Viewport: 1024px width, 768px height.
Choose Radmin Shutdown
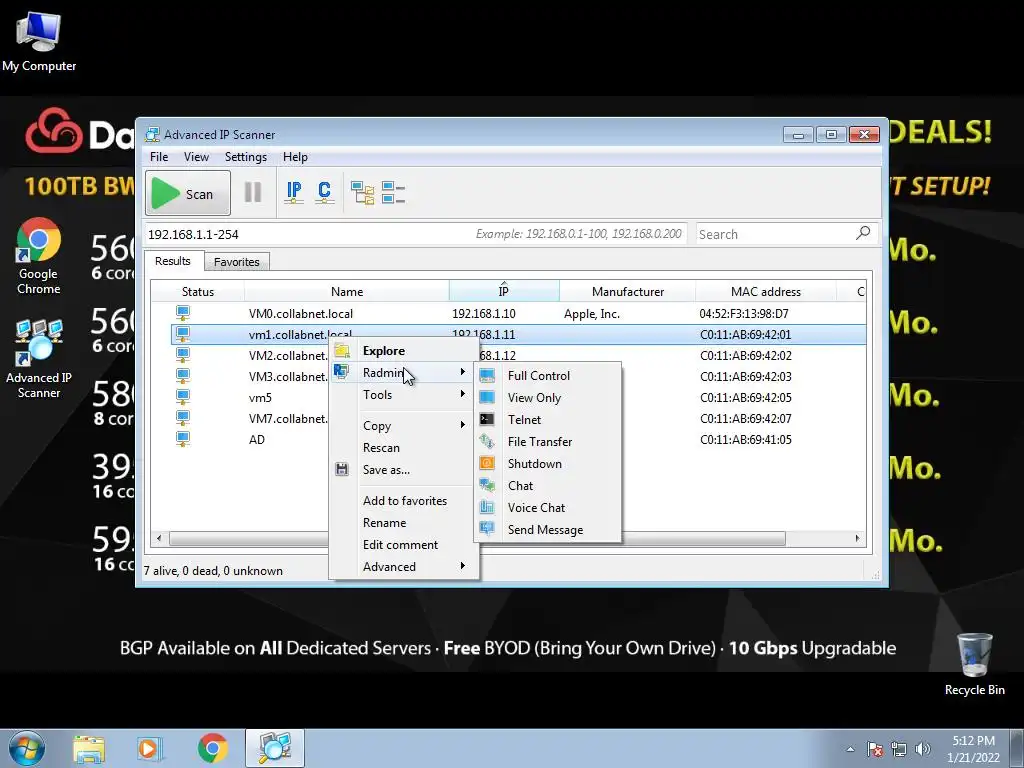point(547,464)
